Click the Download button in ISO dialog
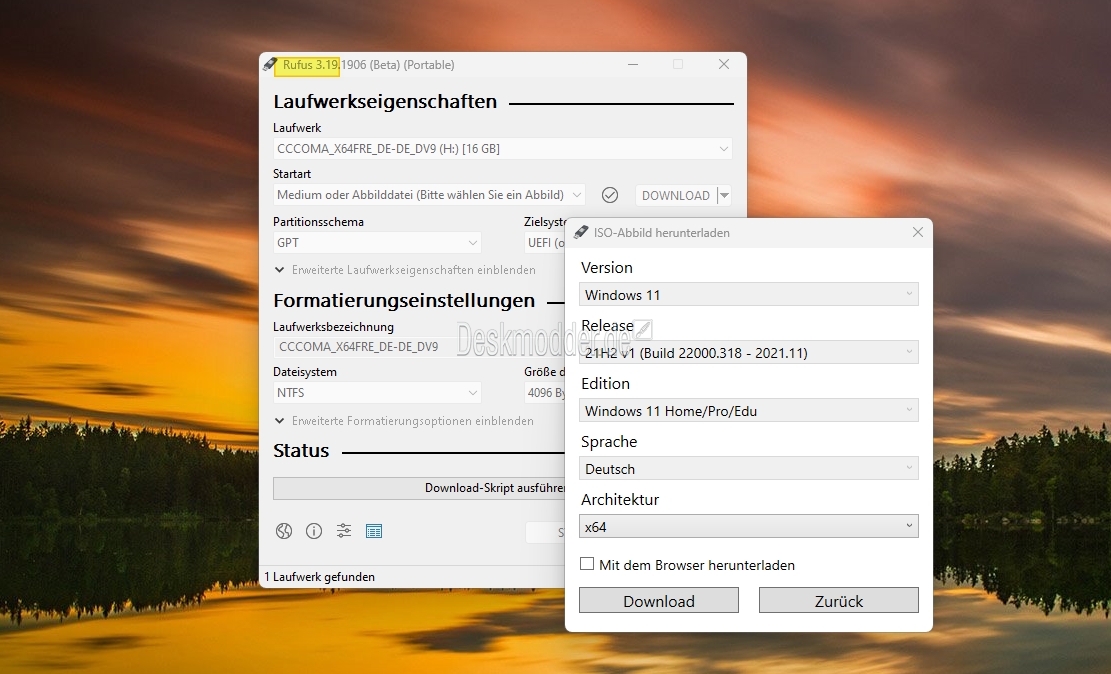 pos(659,600)
